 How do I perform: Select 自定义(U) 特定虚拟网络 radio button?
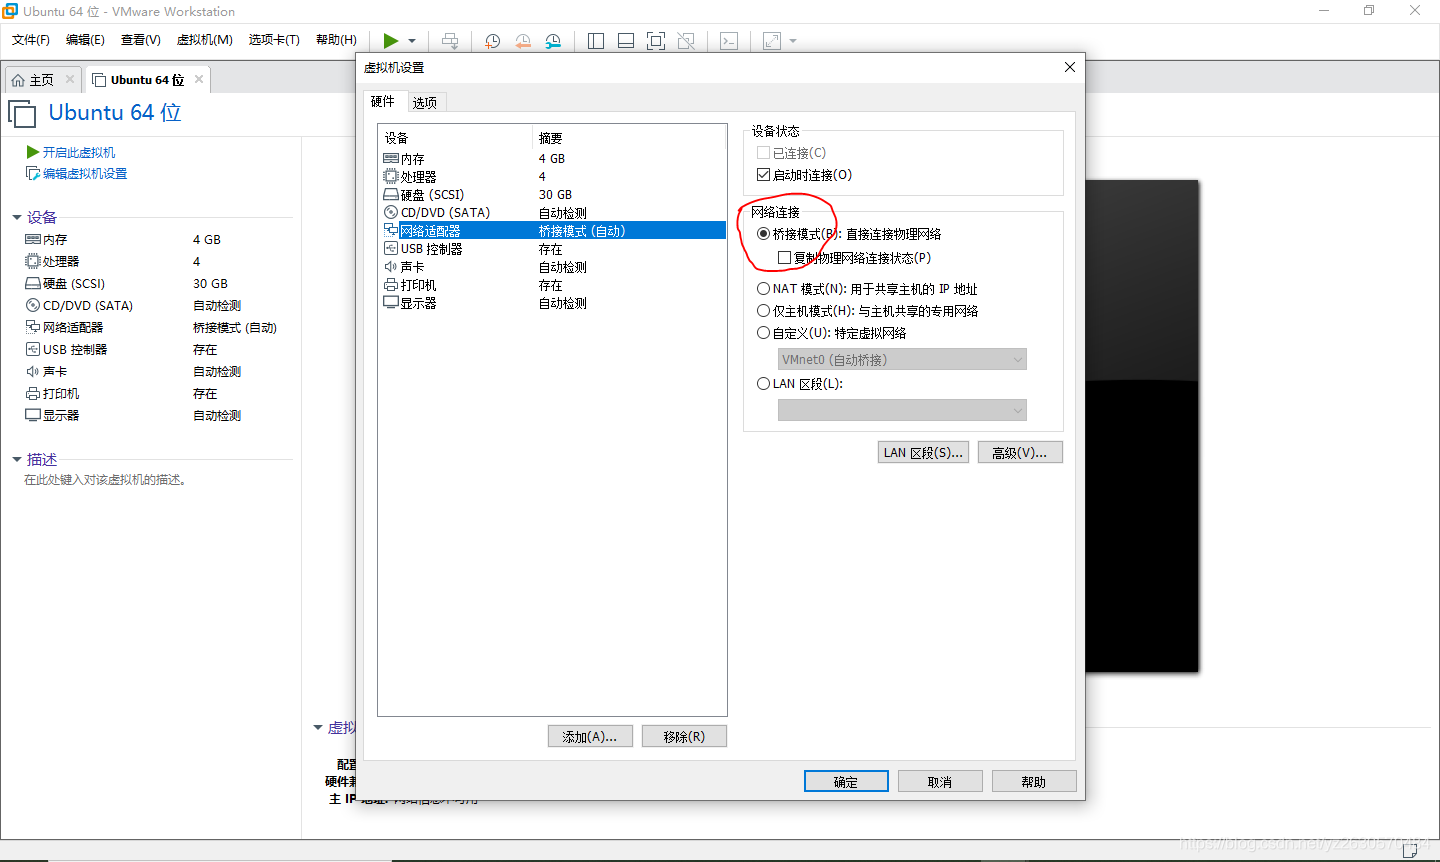(x=764, y=333)
